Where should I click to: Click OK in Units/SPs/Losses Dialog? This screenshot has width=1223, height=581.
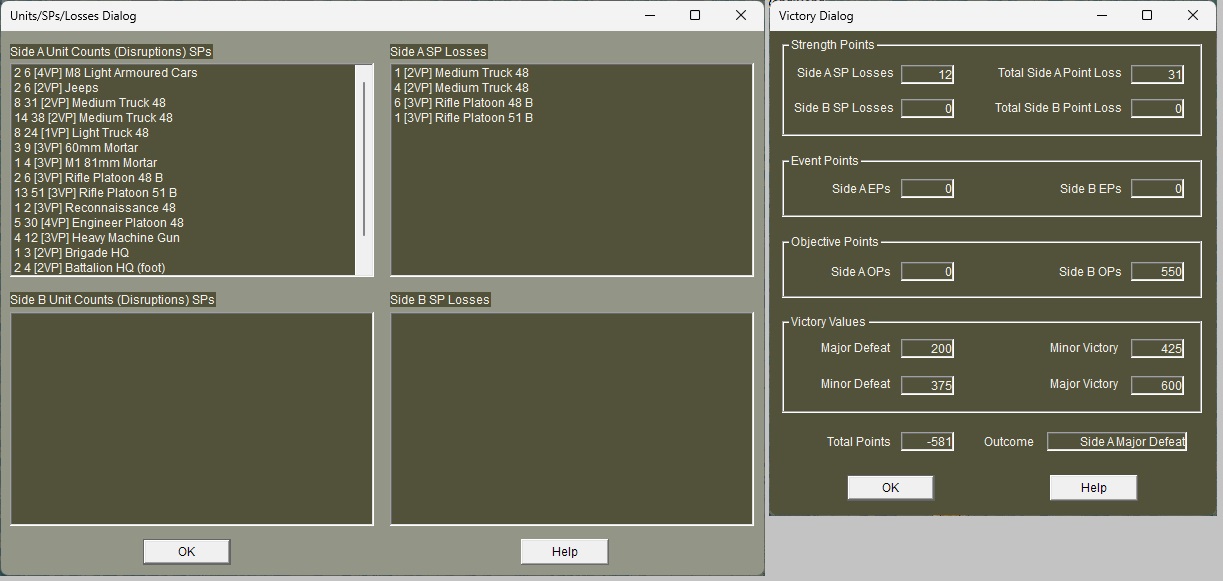point(186,551)
